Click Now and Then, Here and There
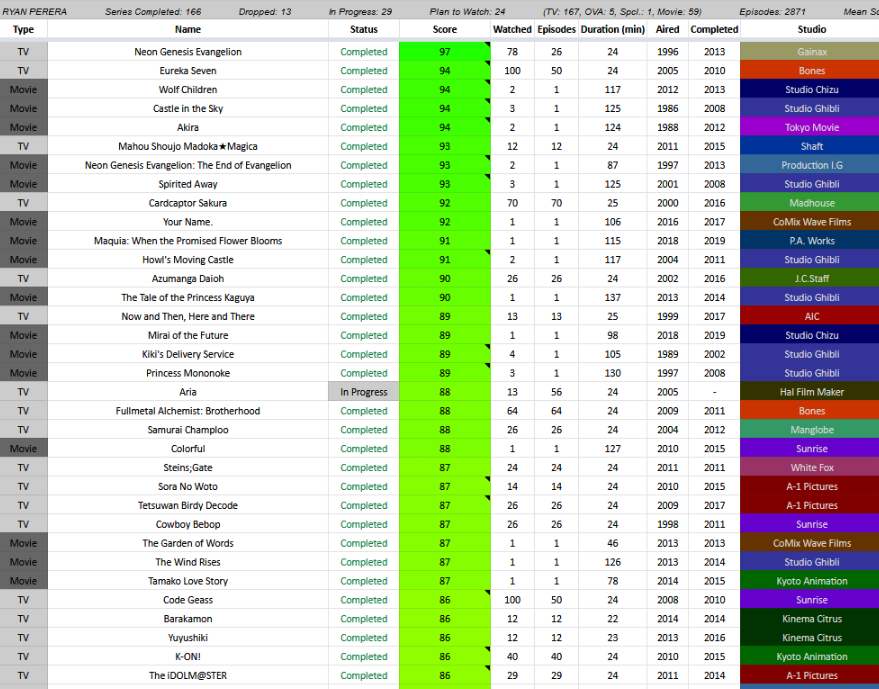The width and height of the screenshot is (879, 689). coord(188,317)
